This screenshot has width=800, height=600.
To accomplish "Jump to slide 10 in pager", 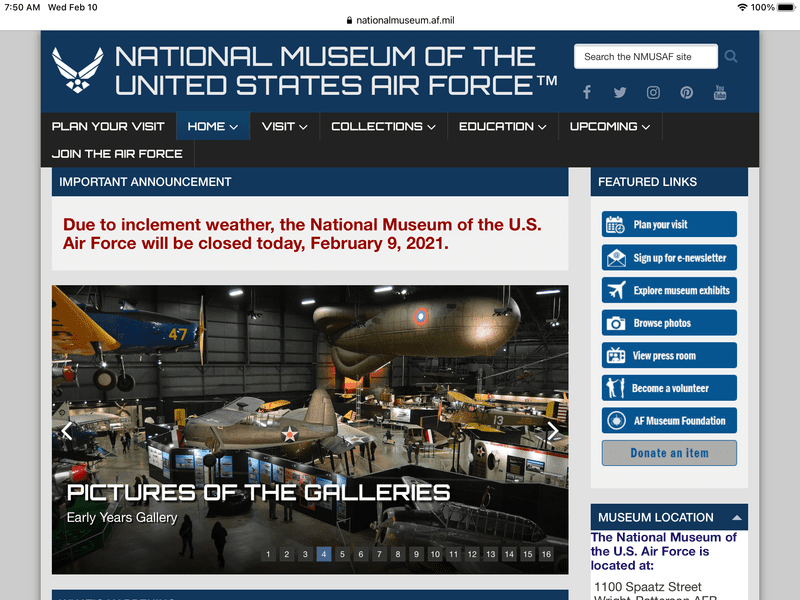I will (x=435, y=554).
